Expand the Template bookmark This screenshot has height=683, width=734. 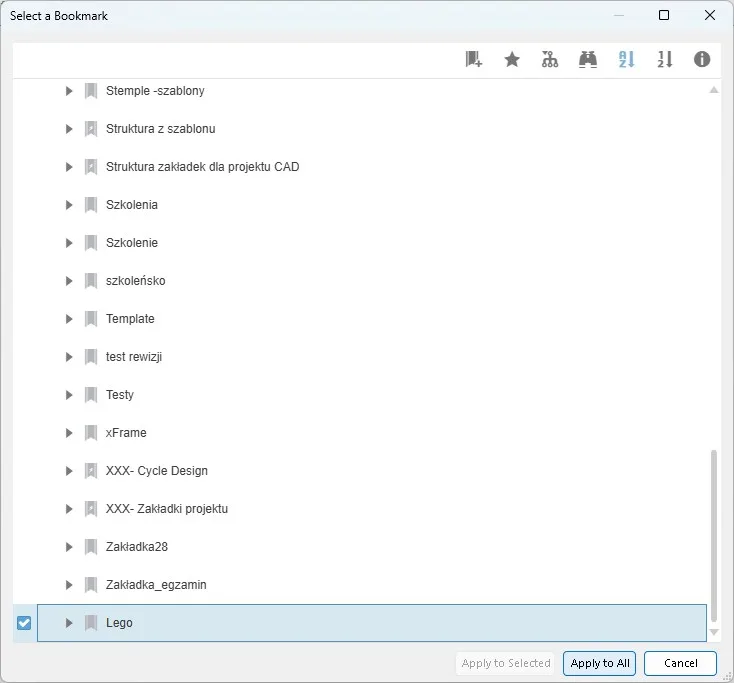tap(69, 319)
